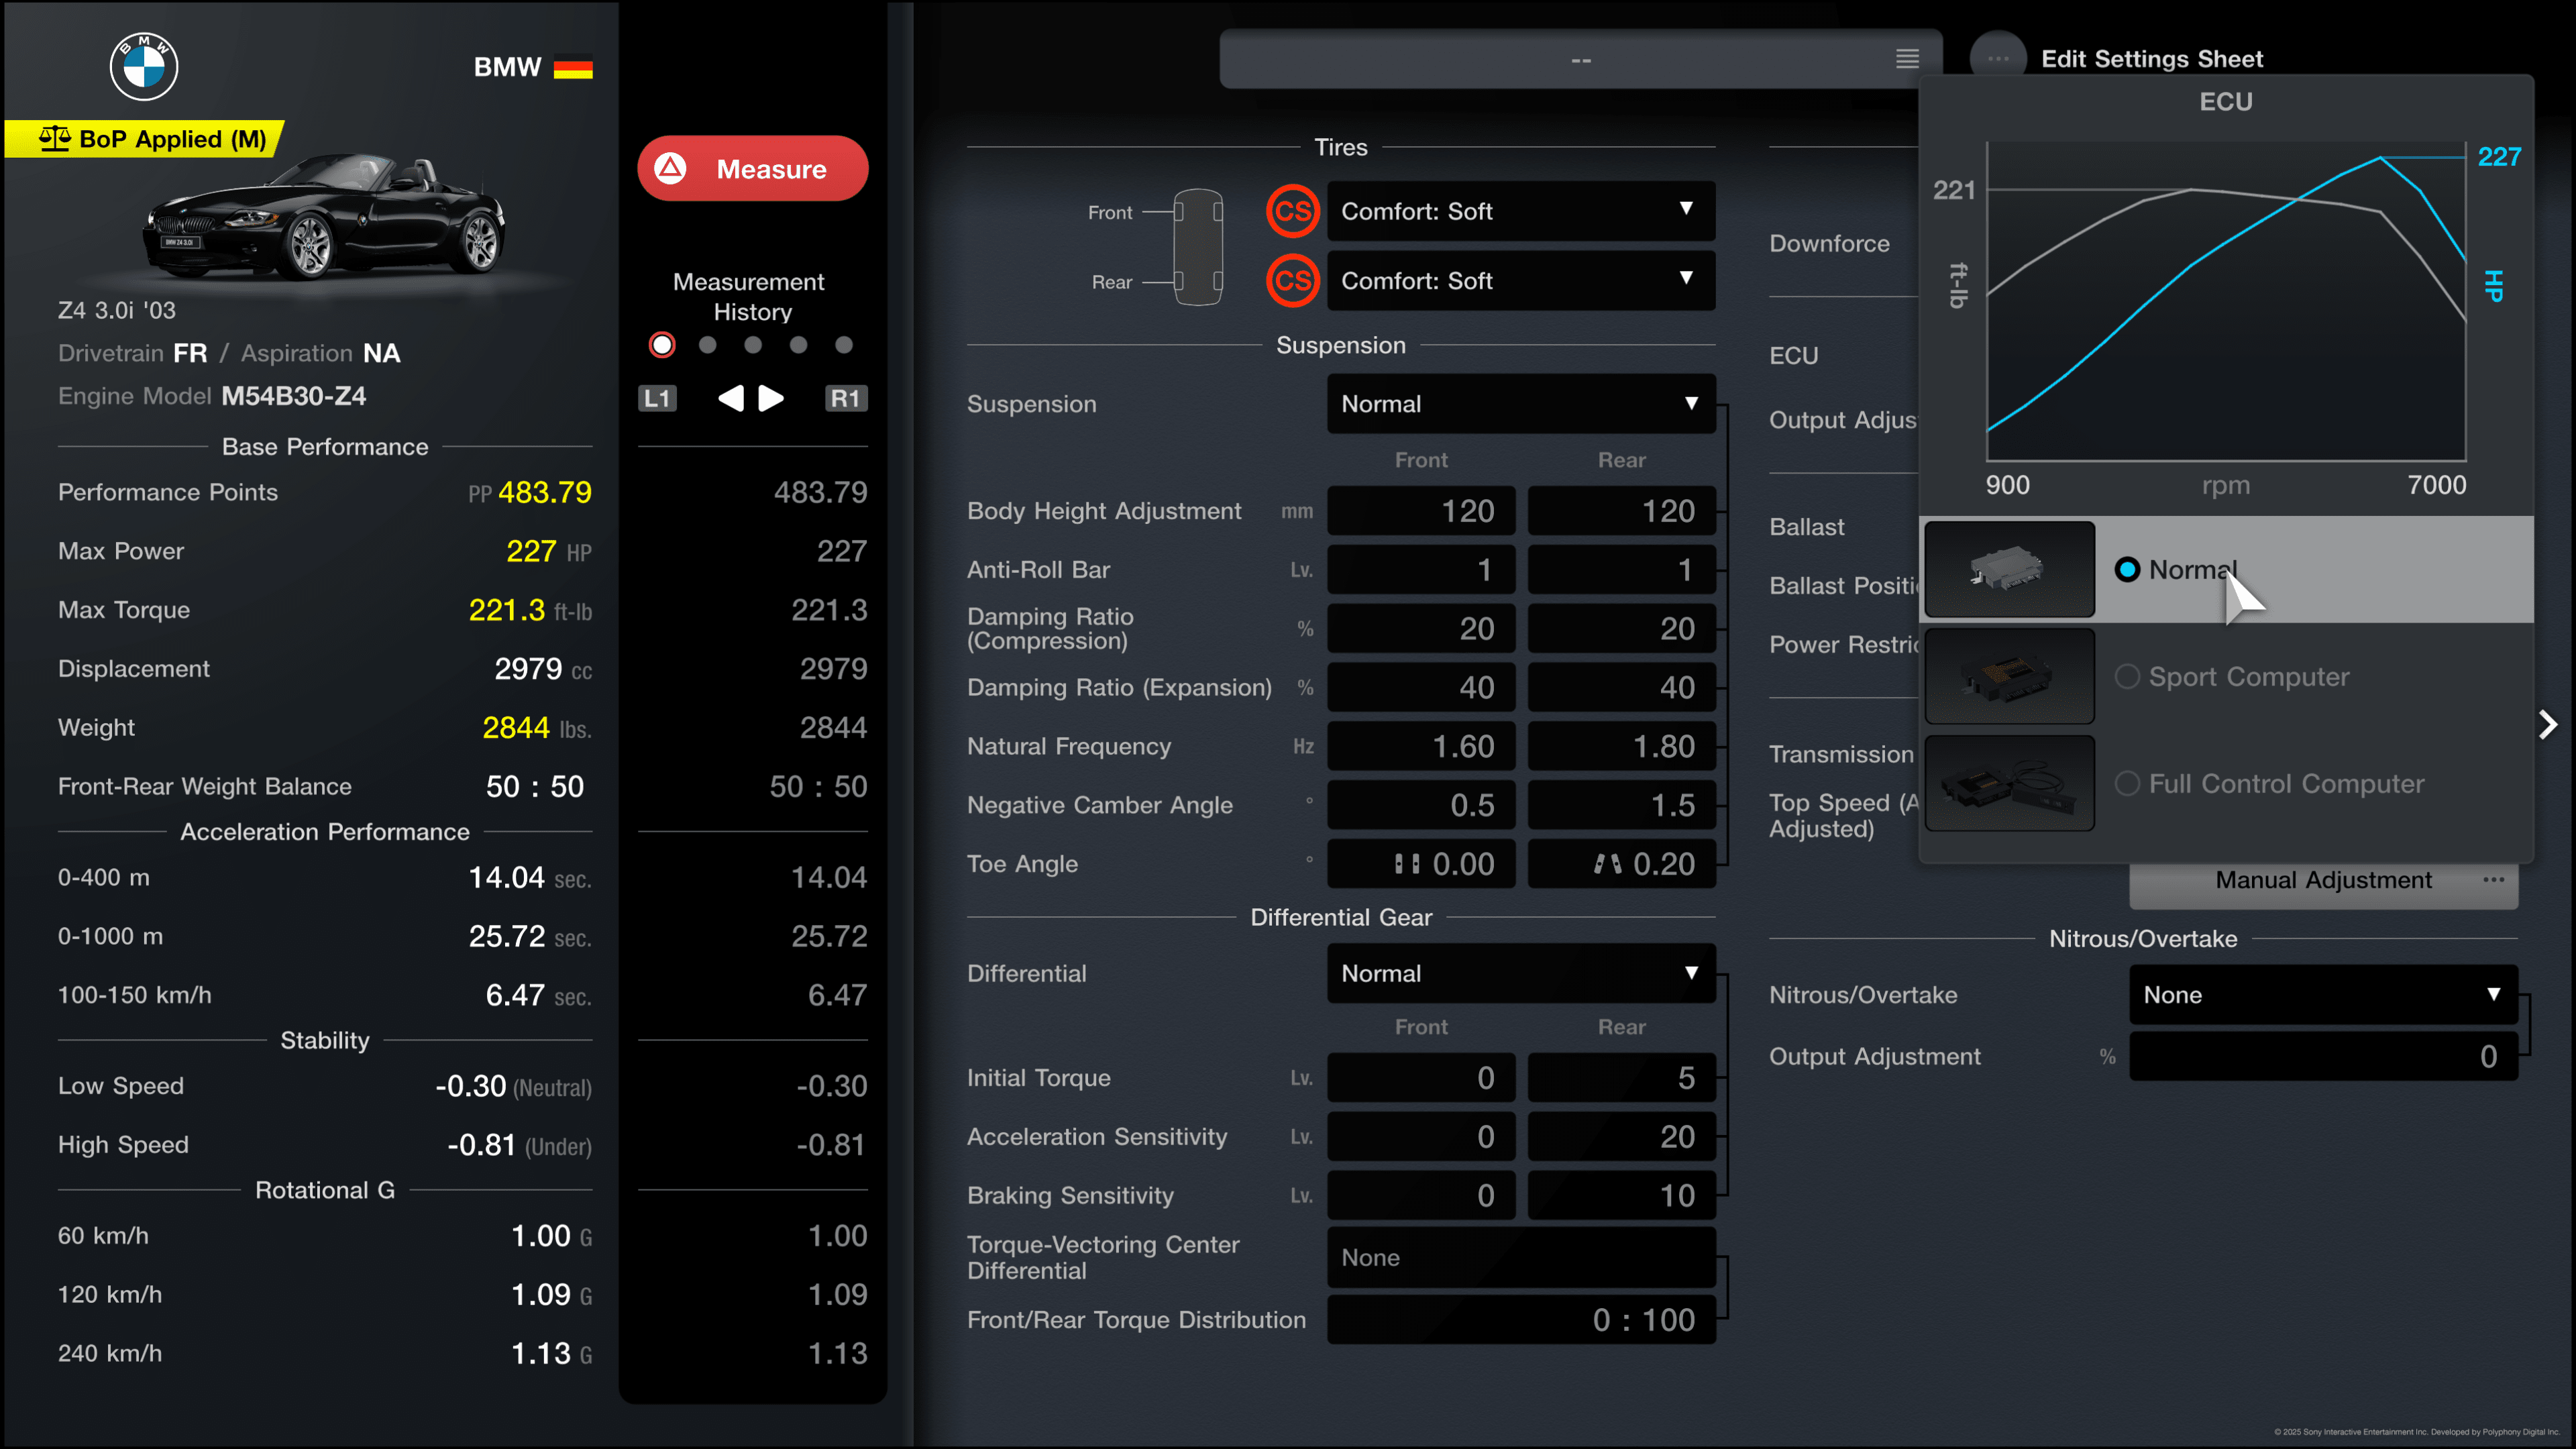
Task: Click the BMW manufacturer logo
Action: tap(143, 67)
